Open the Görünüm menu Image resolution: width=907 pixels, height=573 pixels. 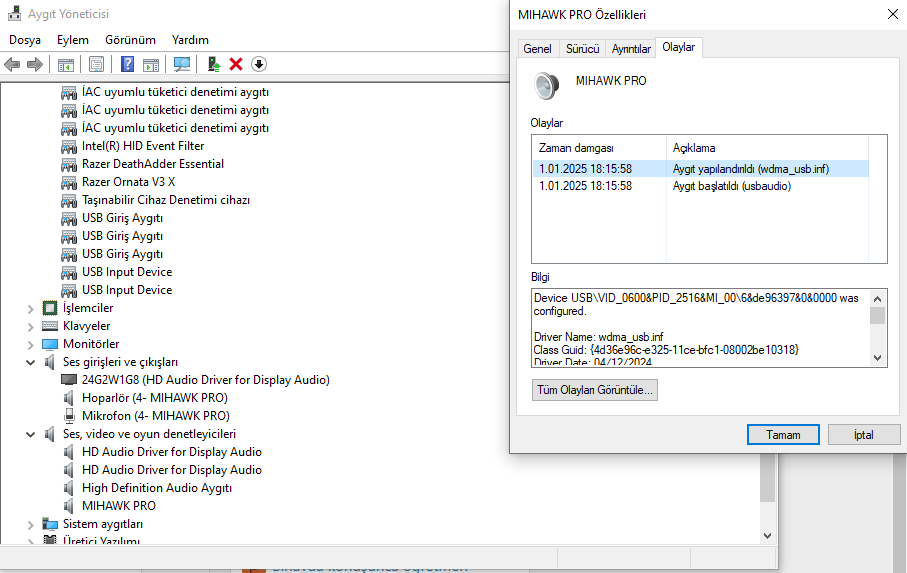(130, 40)
